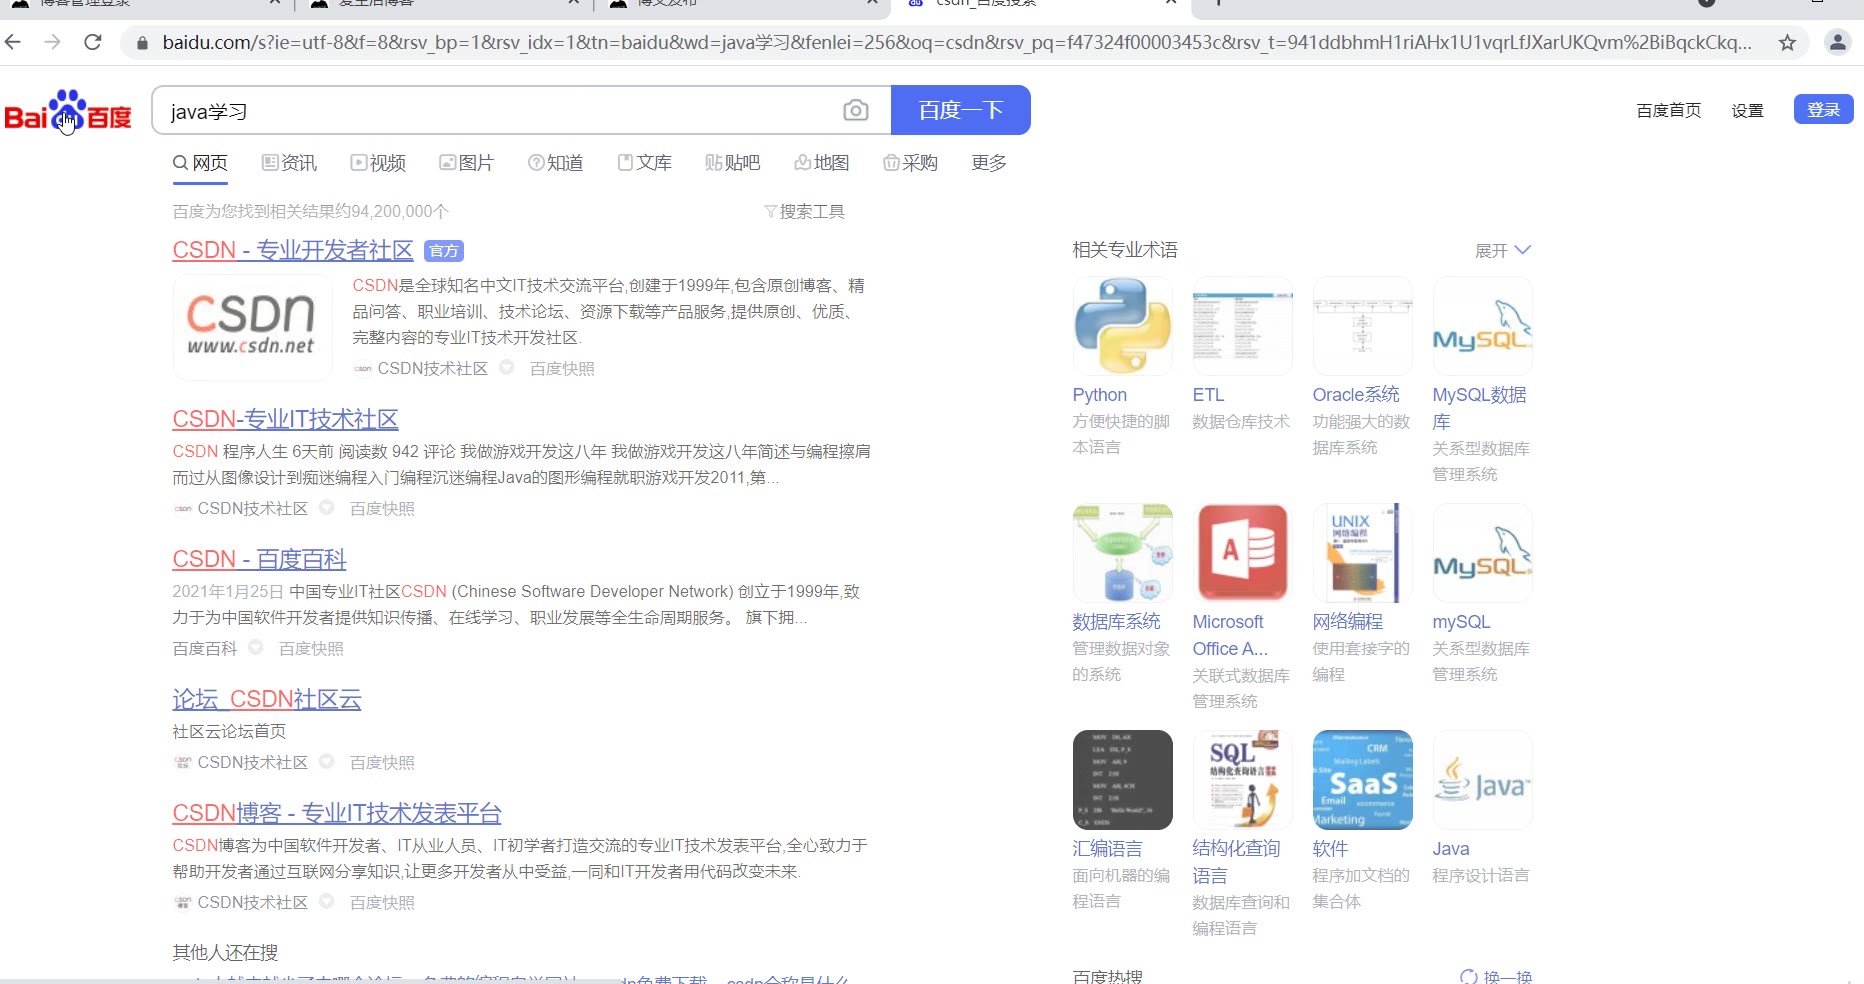Open 数据库系统 term thumbnail
Image resolution: width=1864 pixels, height=984 pixels.
click(1122, 553)
